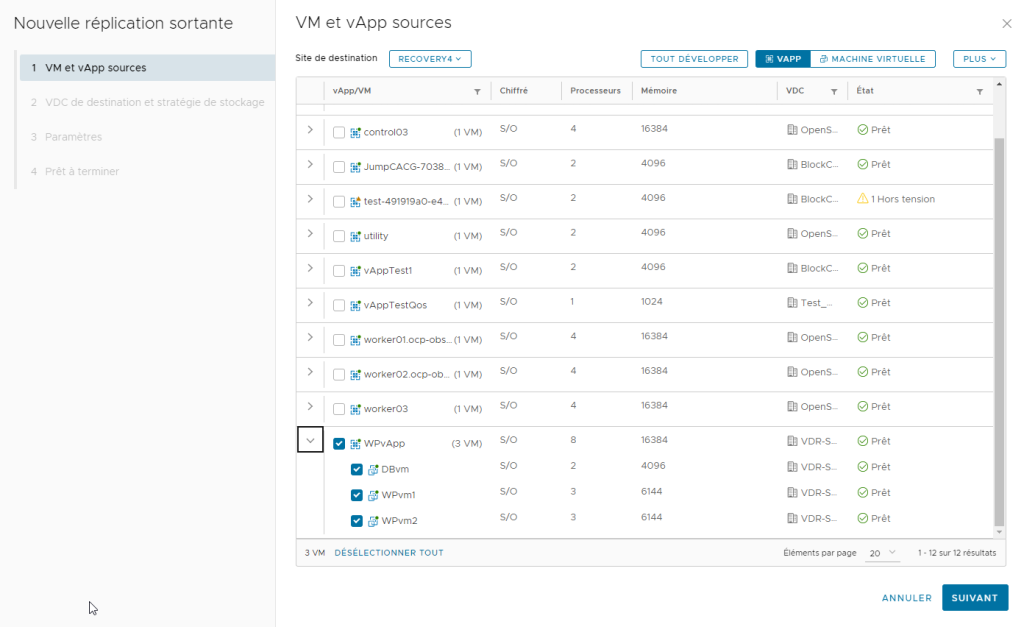Open the RECOVERY4 destination site dropdown
This screenshot has width=1024, height=627.
pyautogui.click(x=430, y=59)
